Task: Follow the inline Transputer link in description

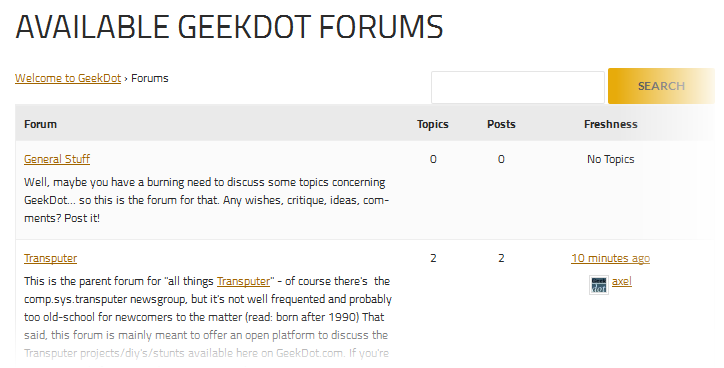Action: tap(243, 281)
